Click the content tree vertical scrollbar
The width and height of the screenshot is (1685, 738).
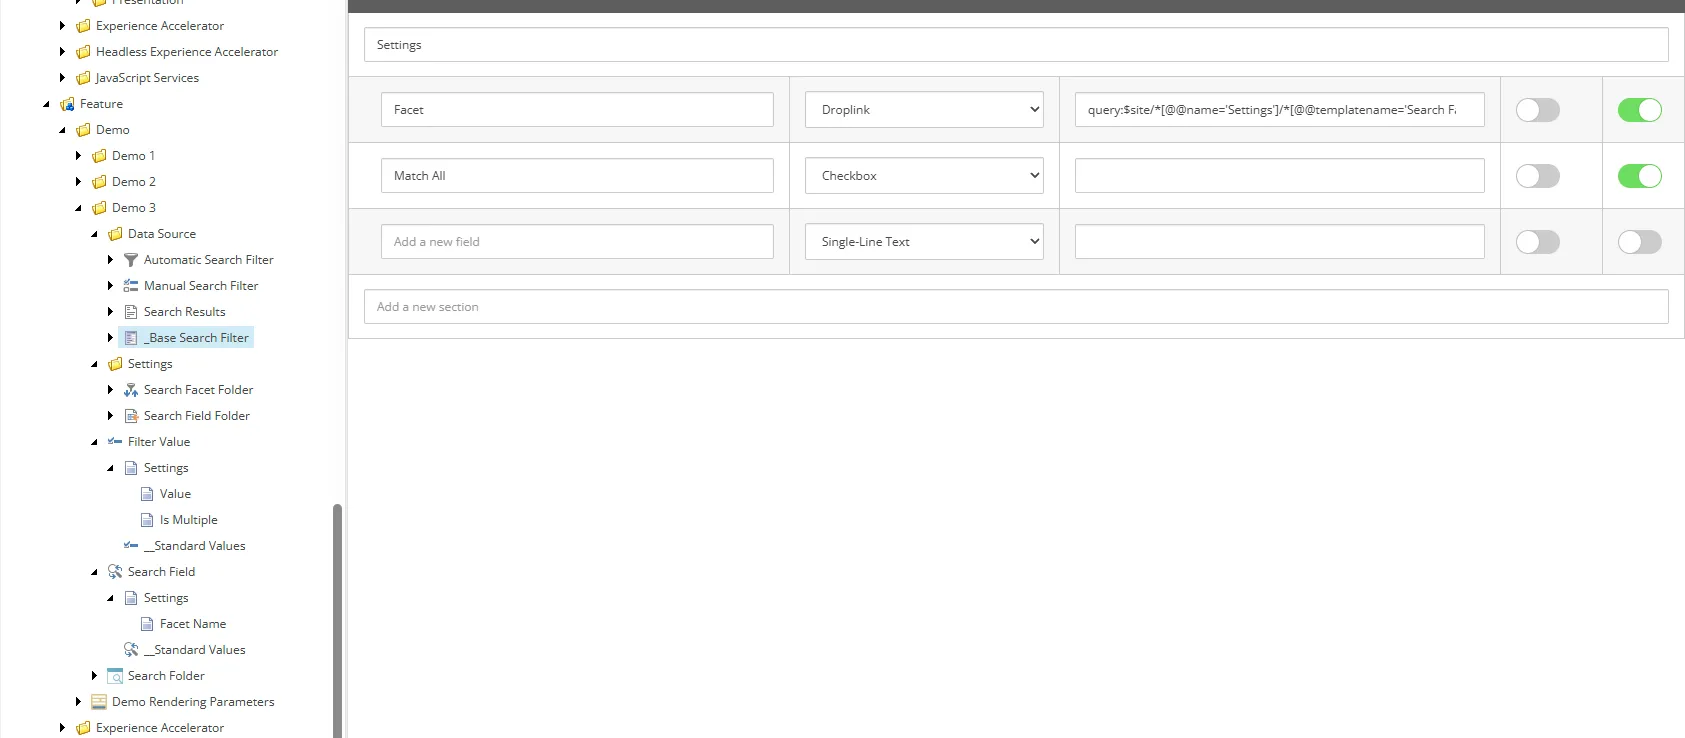tap(338, 620)
